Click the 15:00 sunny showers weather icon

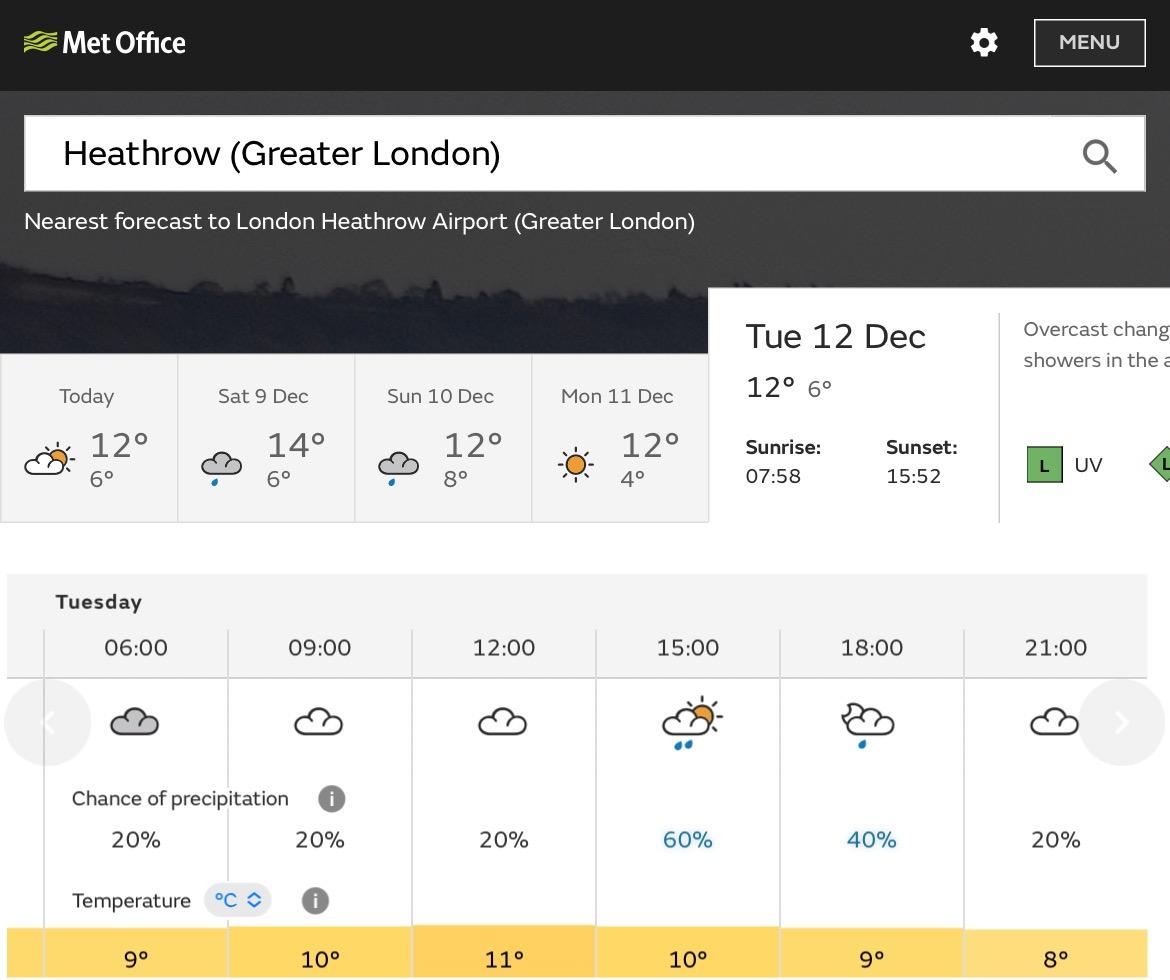point(692,722)
